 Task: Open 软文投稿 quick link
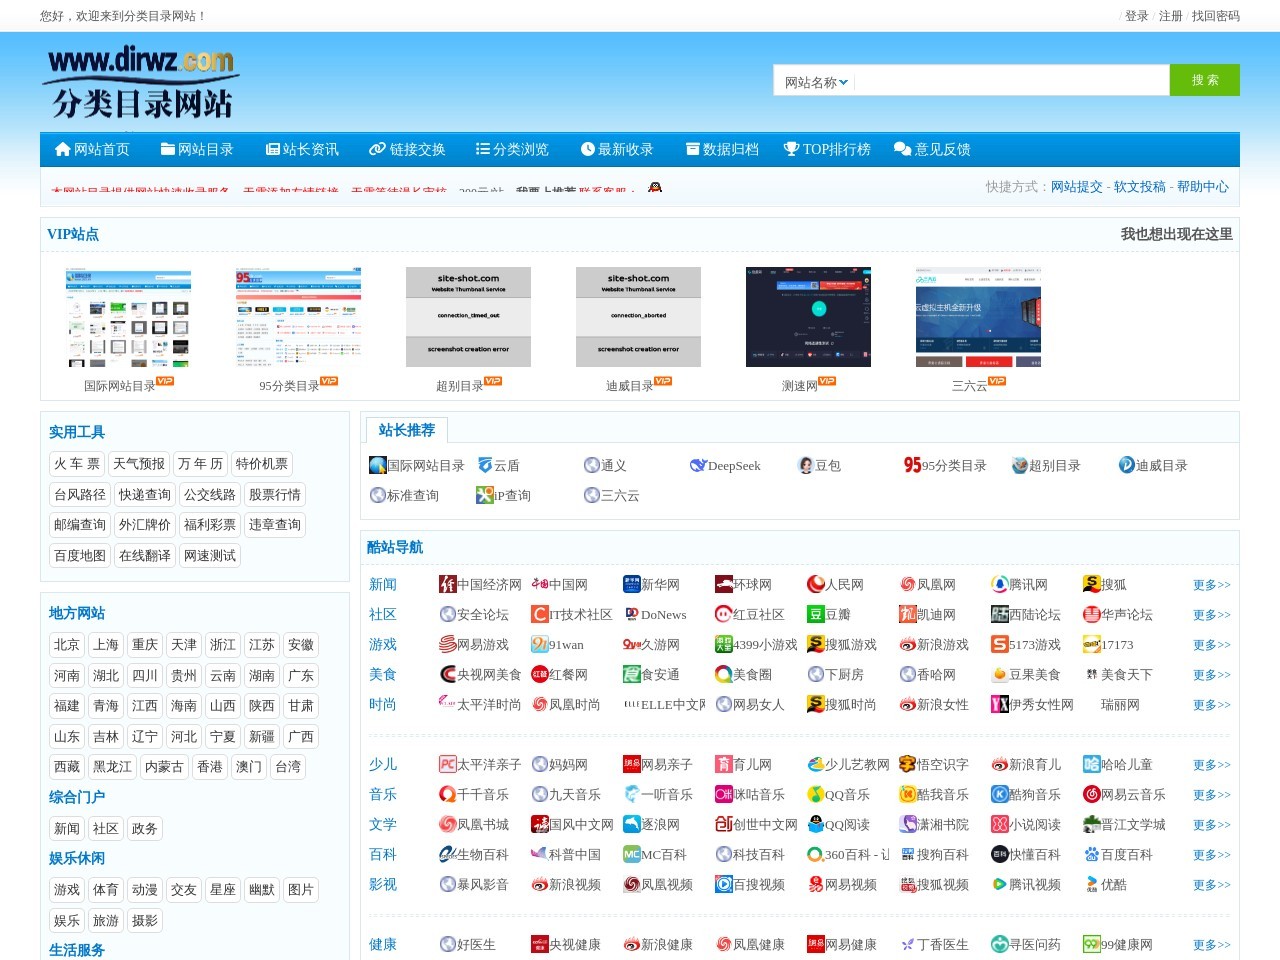(1140, 187)
